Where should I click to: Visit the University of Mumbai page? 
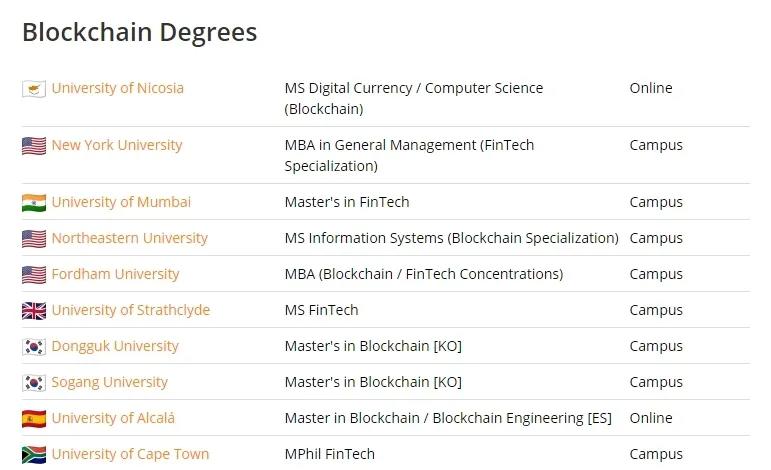[x=121, y=202]
